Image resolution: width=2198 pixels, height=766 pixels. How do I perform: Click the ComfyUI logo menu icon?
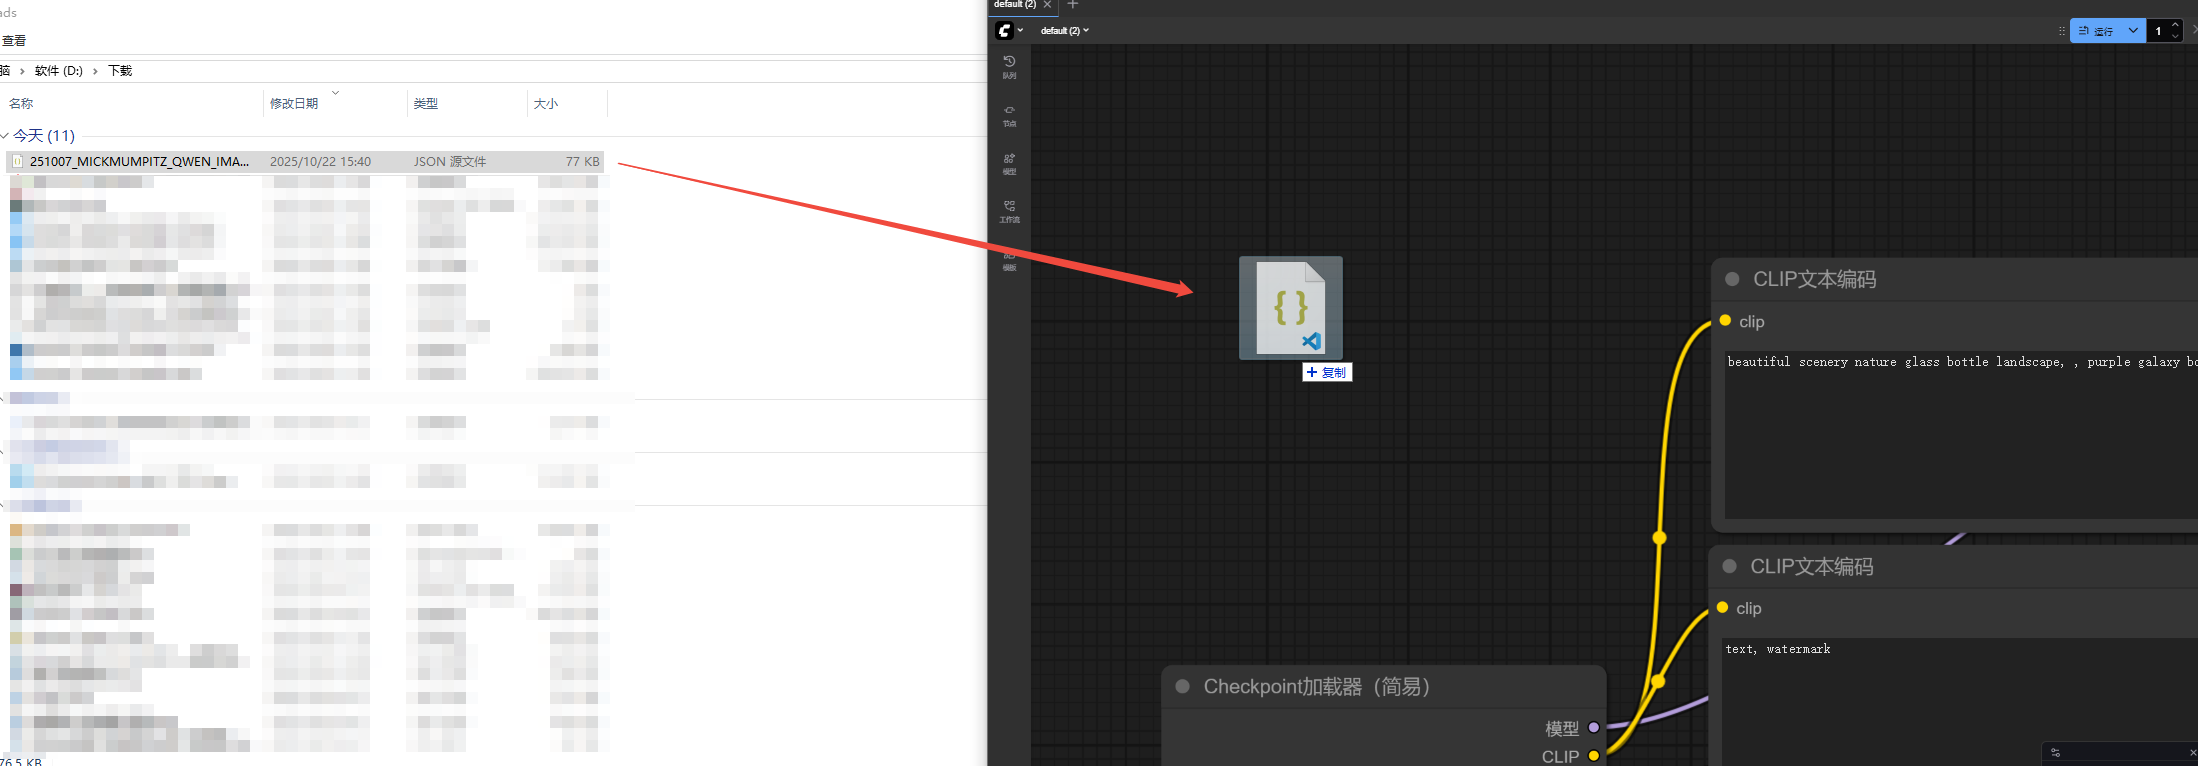[x=1005, y=31]
